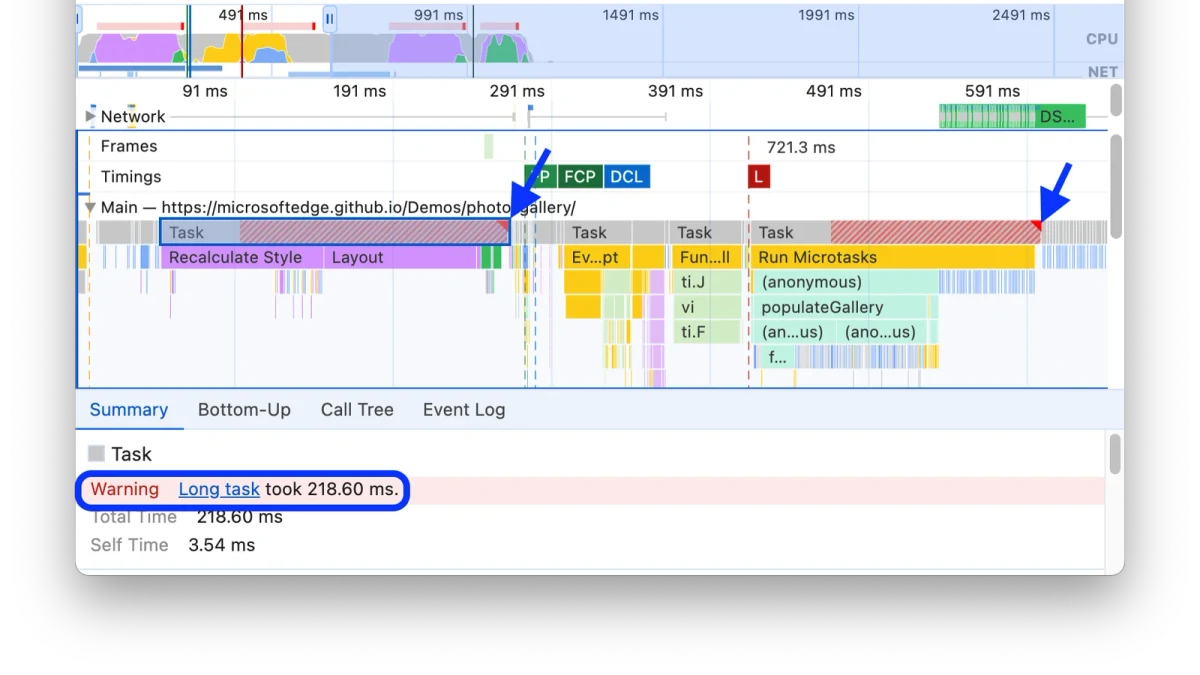Click the Total Time 218.60 ms value
Screen dimensions: 1200x675
[x=240, y=517]
